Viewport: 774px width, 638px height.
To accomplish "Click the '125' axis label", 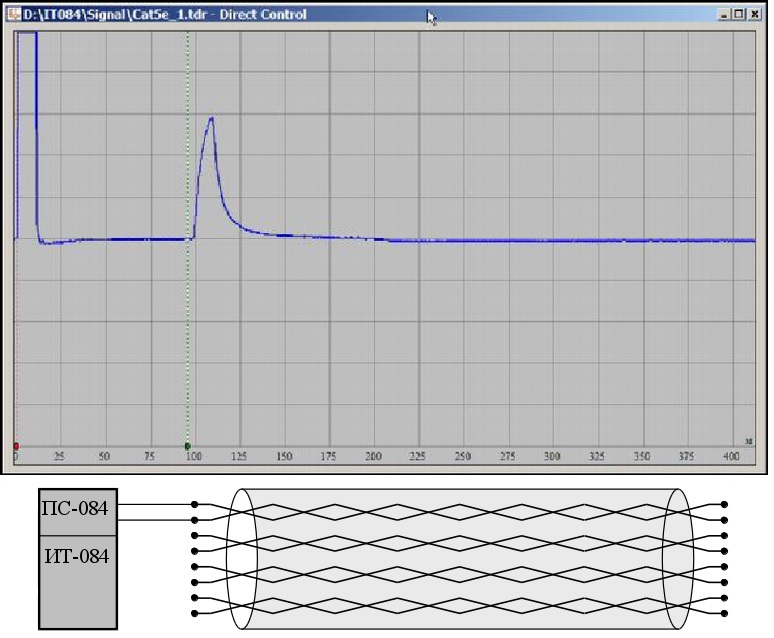I will [x=239, y=456].
